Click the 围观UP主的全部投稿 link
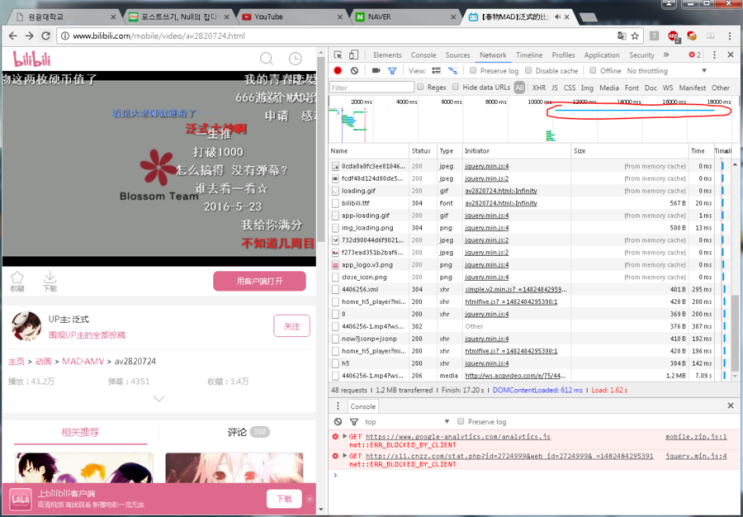This screenshot has height=517, width=743. (87, 335)
